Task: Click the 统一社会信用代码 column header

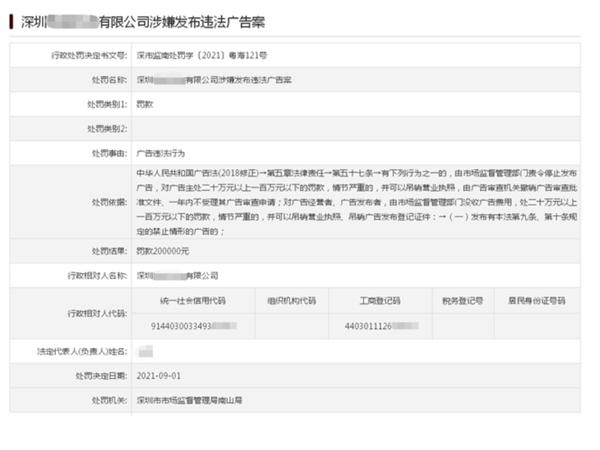Action: pyautogui.click(x=192, y=299)
